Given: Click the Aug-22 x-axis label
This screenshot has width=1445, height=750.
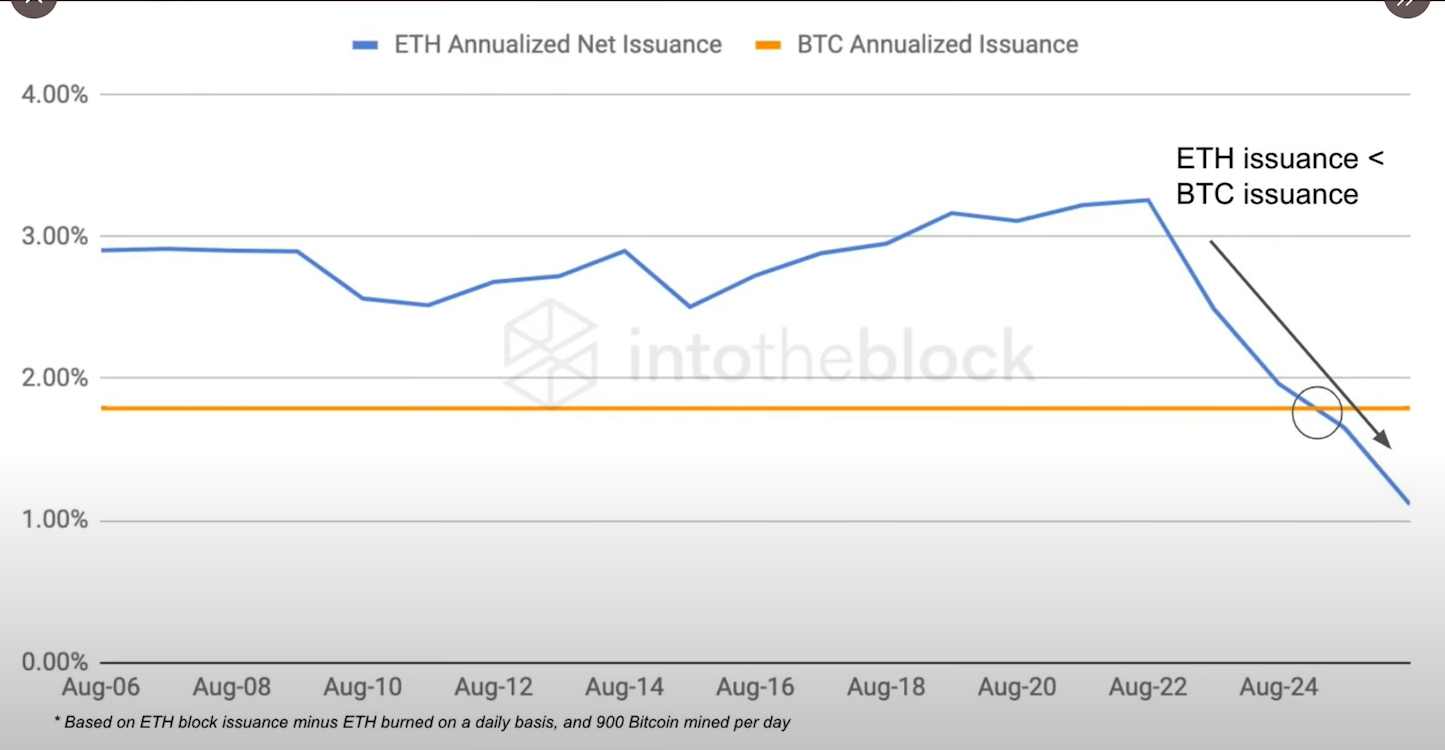Looking at the screenshot, I should tap(1148, 688).
